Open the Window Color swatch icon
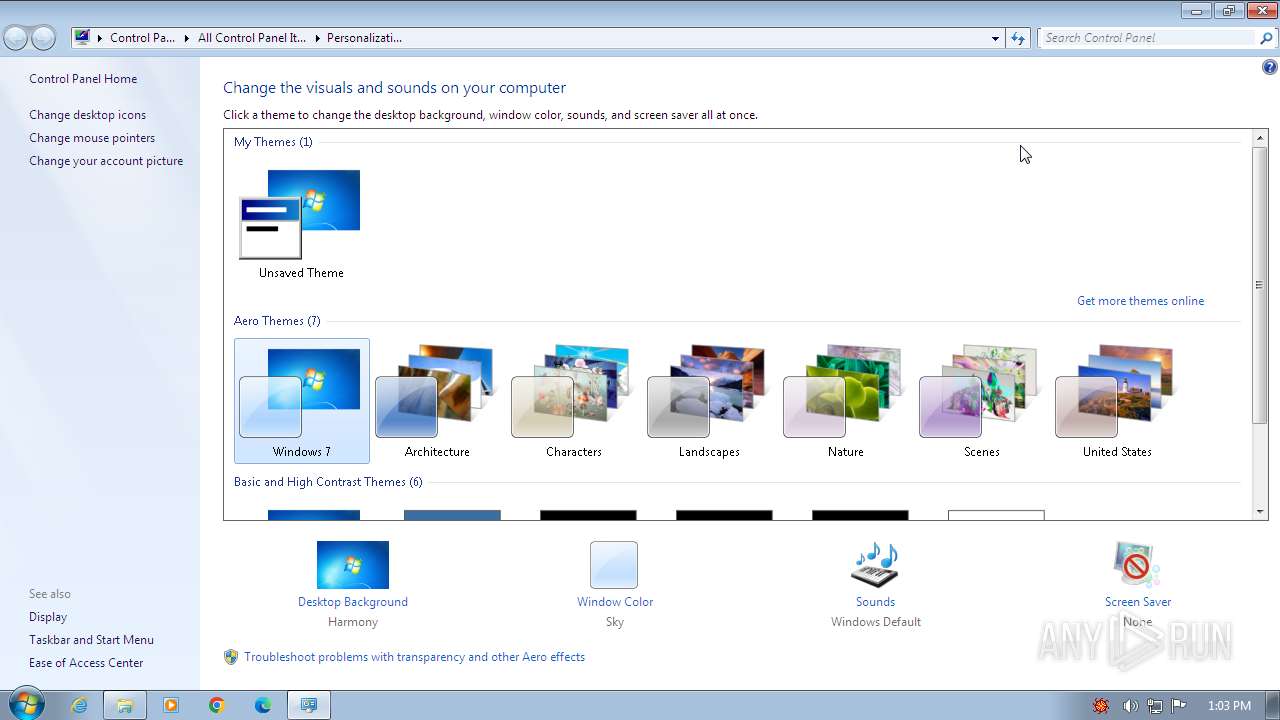Image resolution: width=1280 pixels, height=720 pixels. [614, 565]
